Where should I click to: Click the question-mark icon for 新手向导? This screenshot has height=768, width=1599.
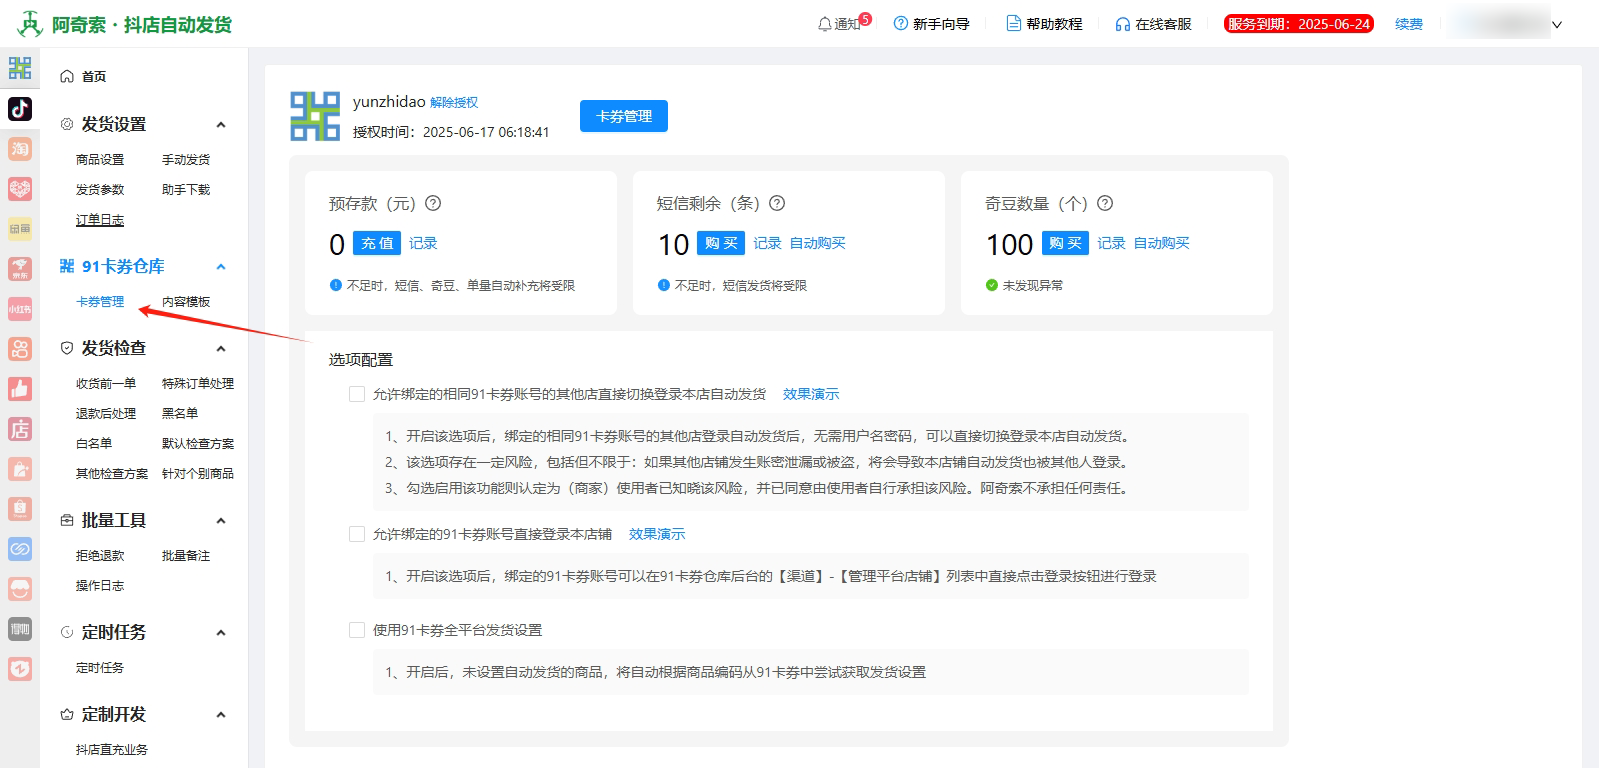(901, 24)
